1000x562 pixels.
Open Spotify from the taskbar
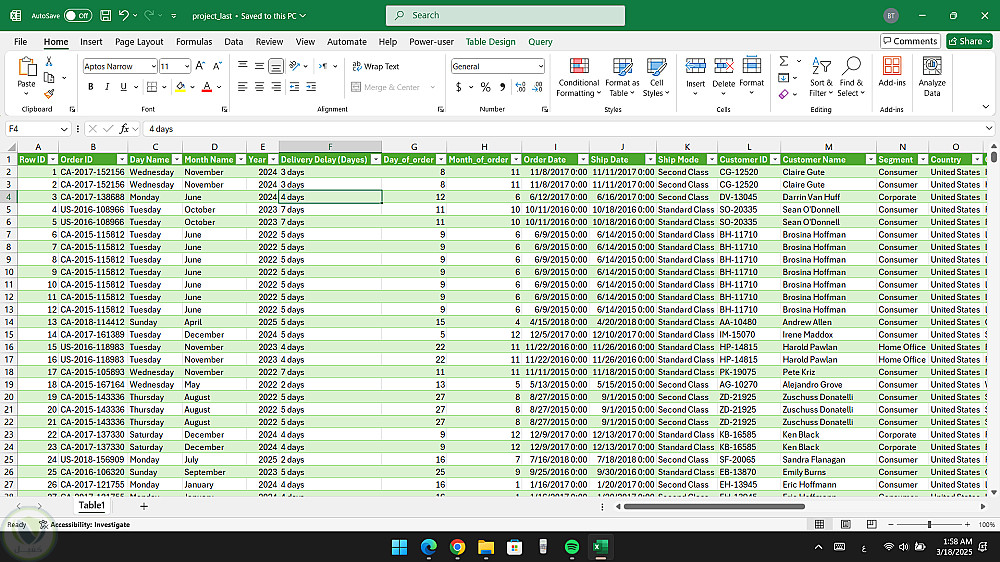[572, 547]
